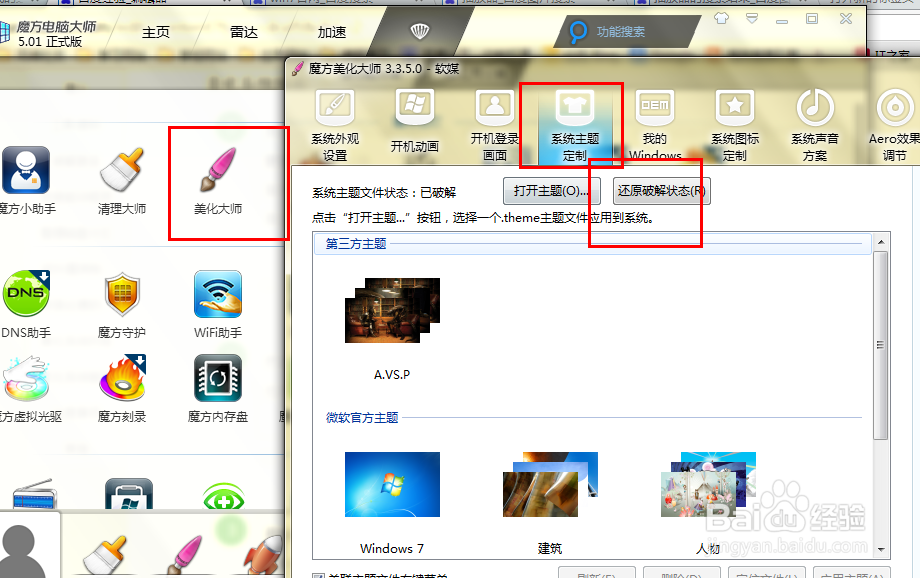Screen dimensions: 920x578
Task: Click the theme list vertical scrollbar thumb
Action: (880, 345)
